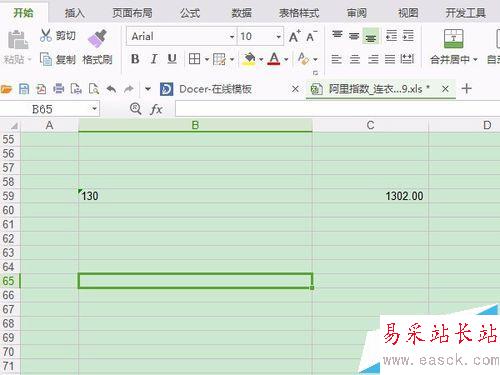Align text right
This screenshot has width=500, height=375.
[x=373, y=59]
